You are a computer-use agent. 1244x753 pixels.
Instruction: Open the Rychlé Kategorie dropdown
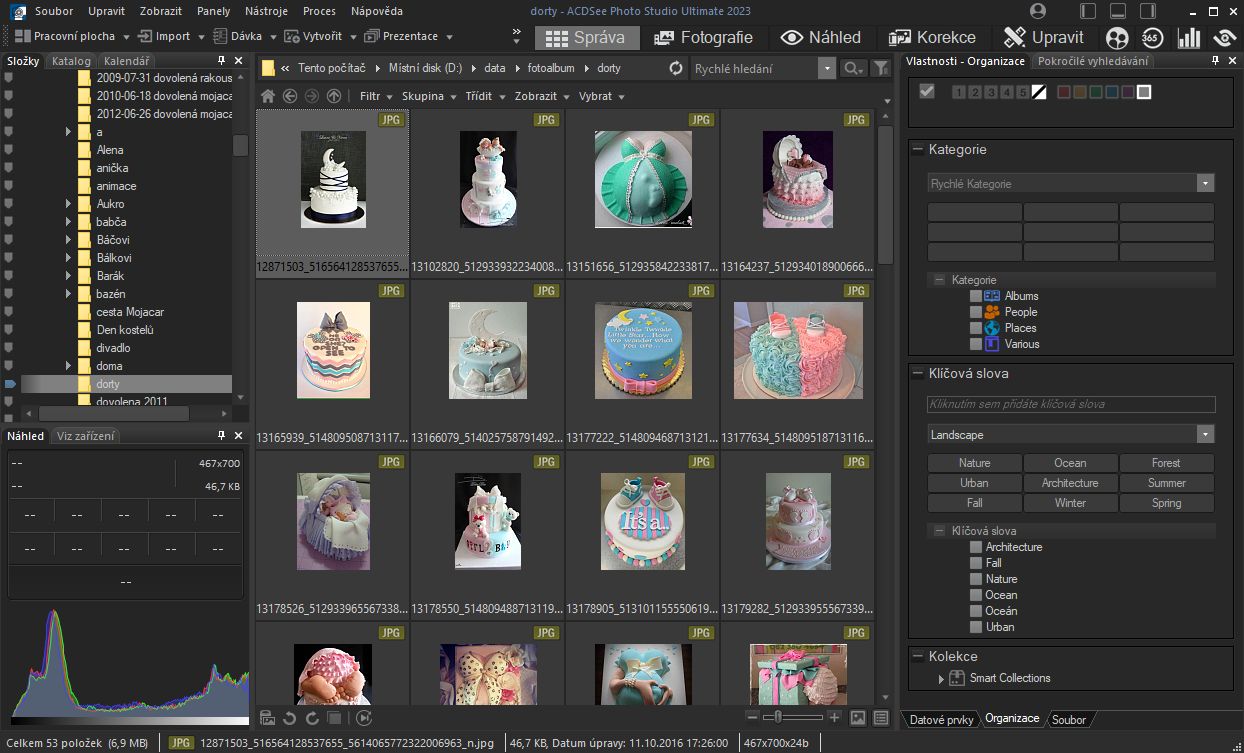point(1206,184)
